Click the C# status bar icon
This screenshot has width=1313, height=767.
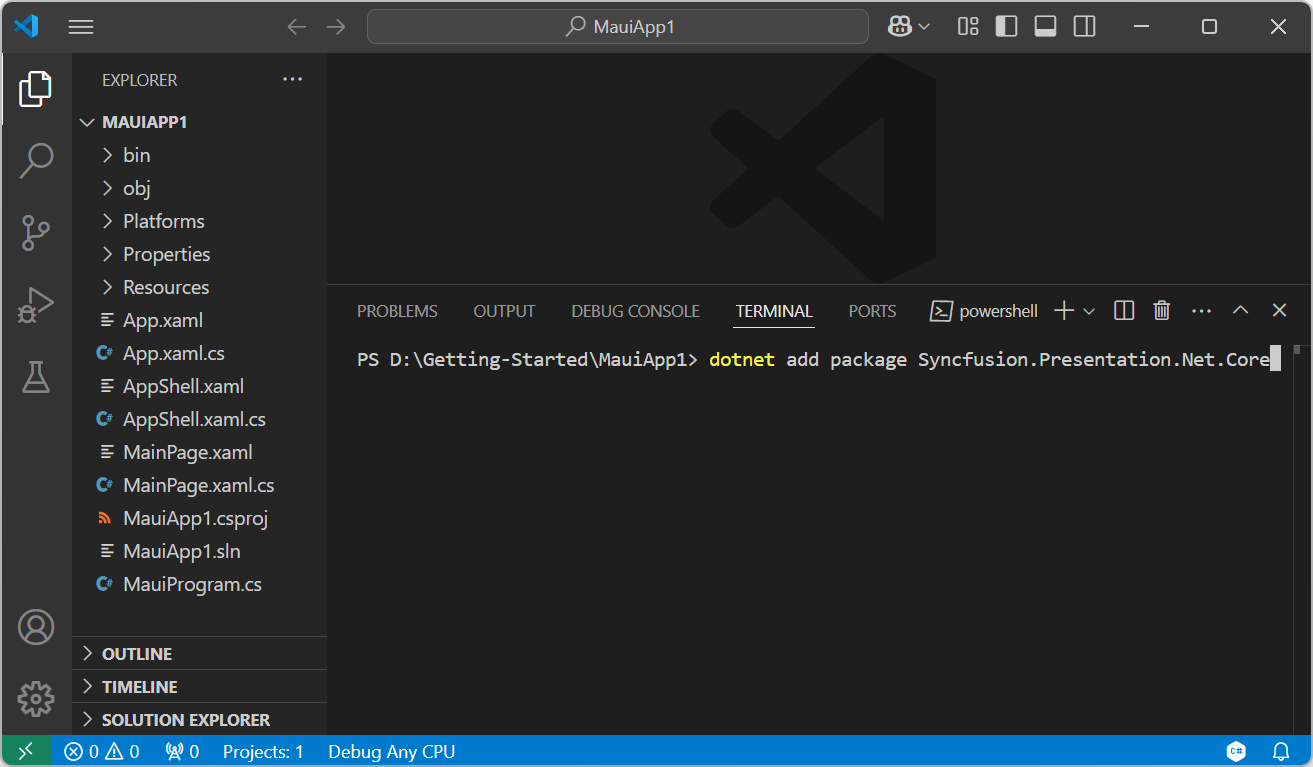coord(1237,751)
